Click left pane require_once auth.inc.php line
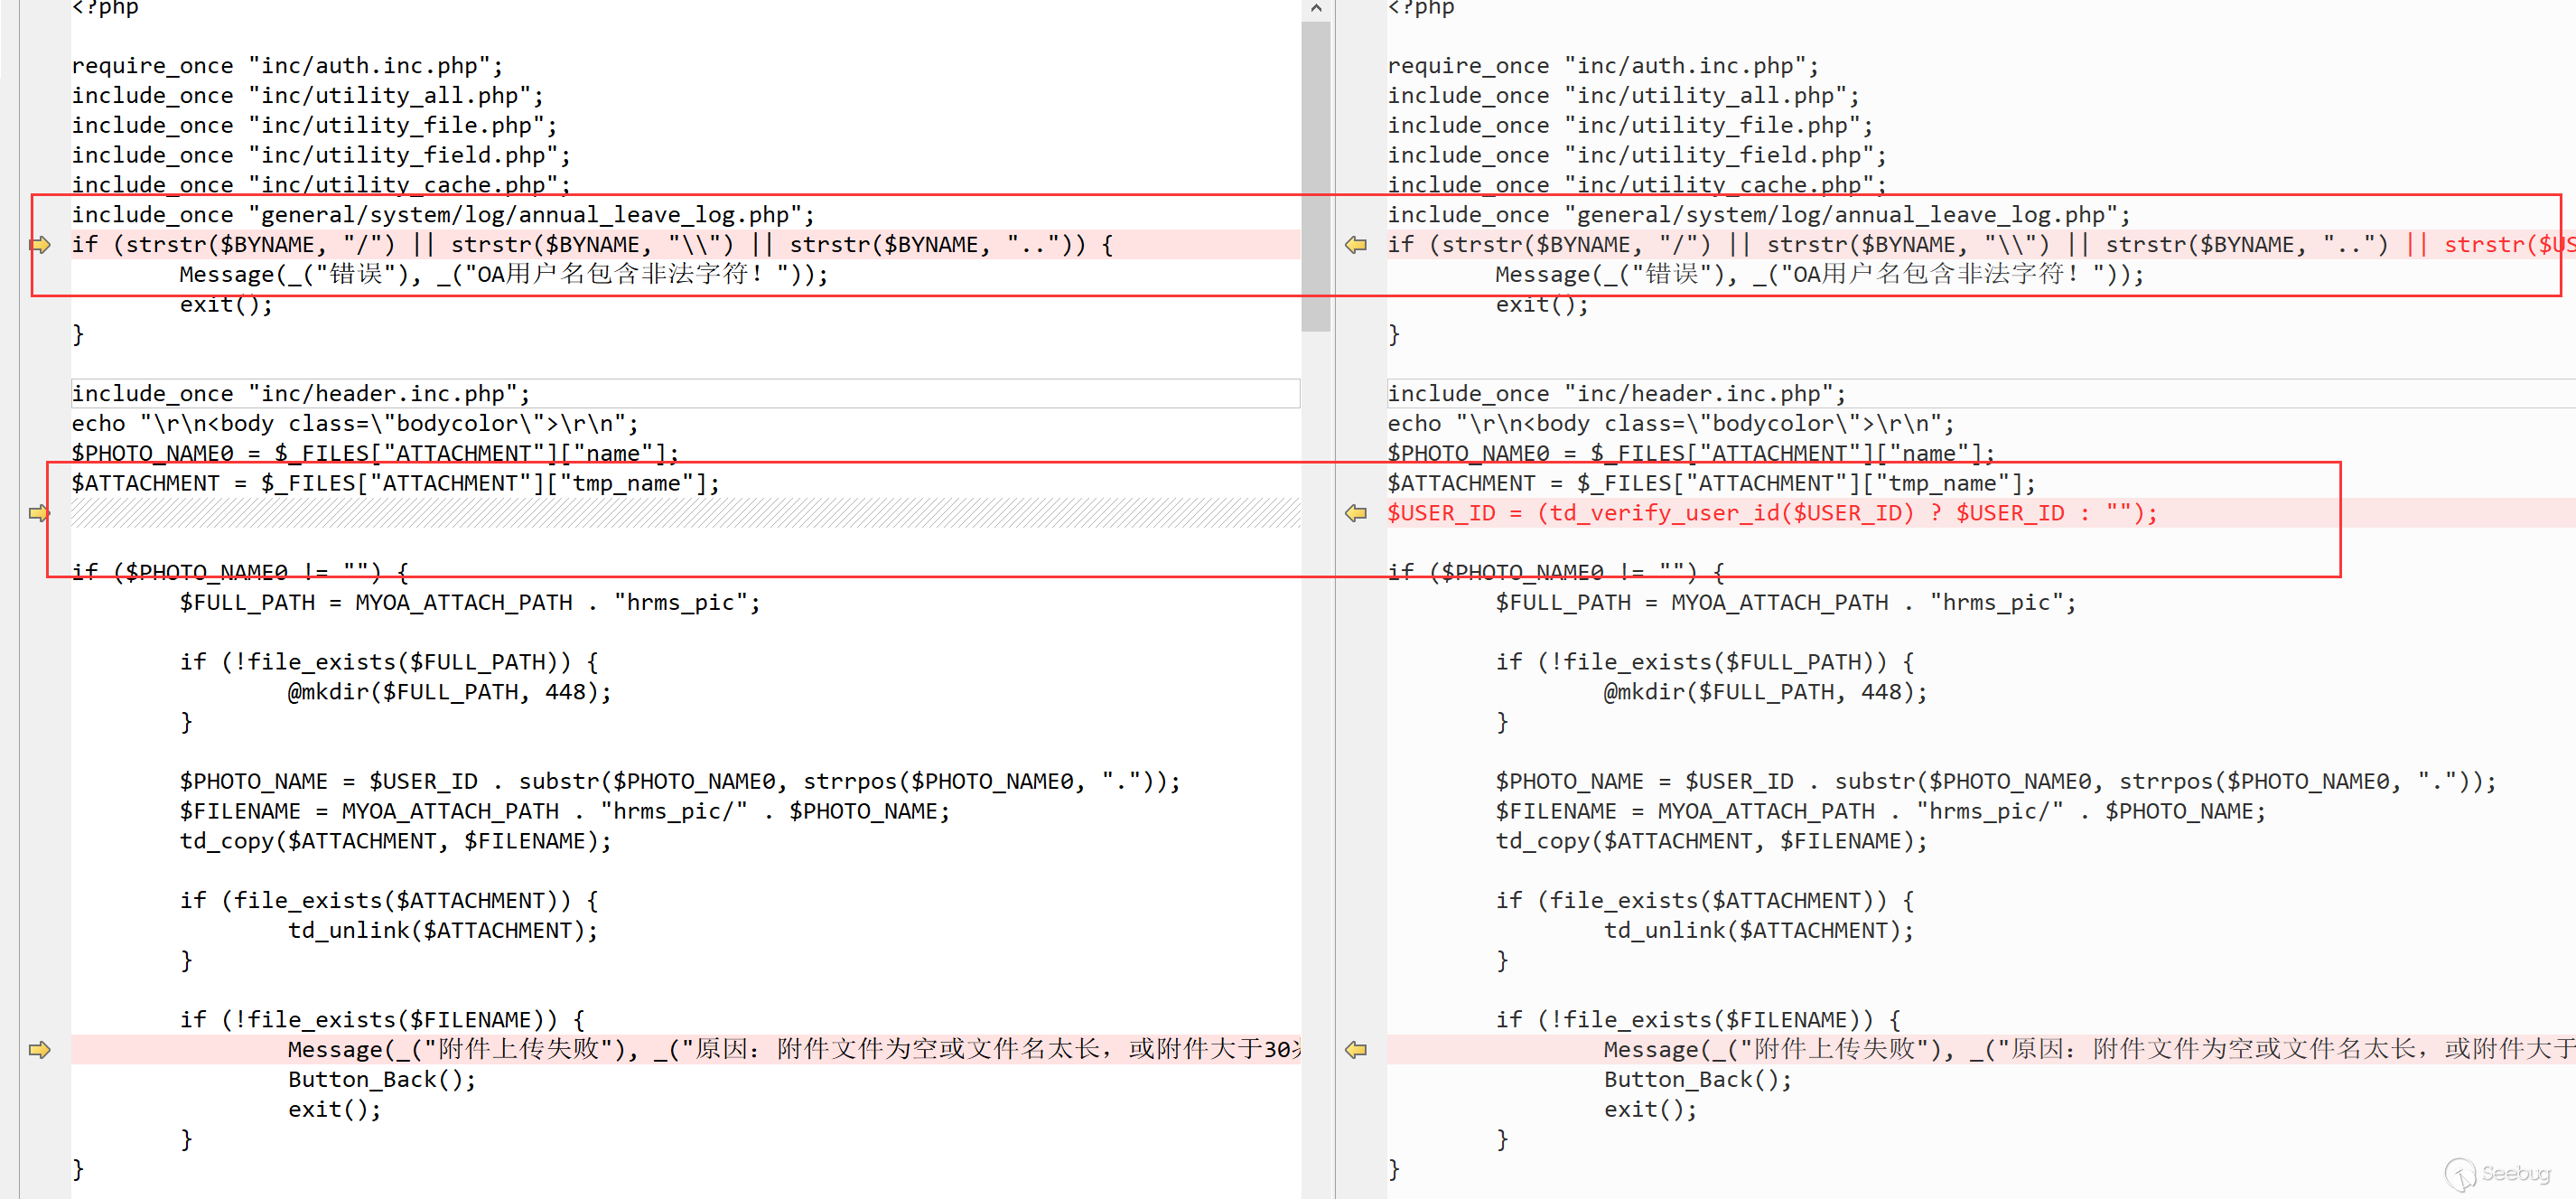Image resolution: width=2576 pixels, height=1199 pixels. tap(287, 66)
